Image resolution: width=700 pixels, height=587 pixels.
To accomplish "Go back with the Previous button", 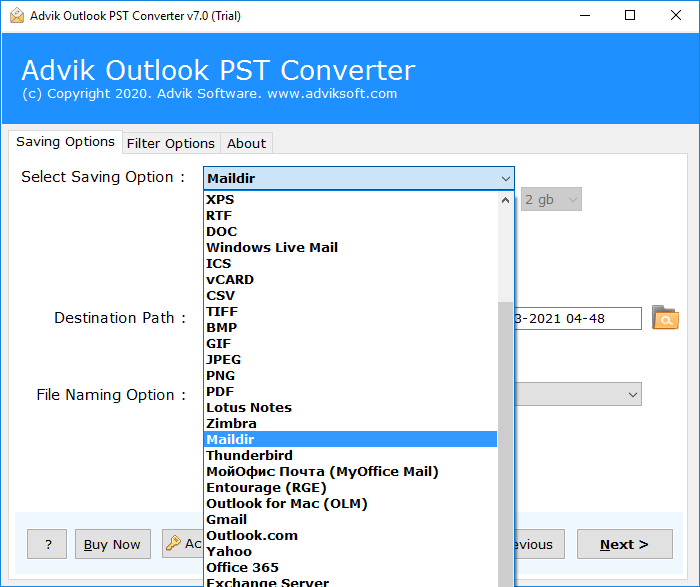I will [539, 544].
